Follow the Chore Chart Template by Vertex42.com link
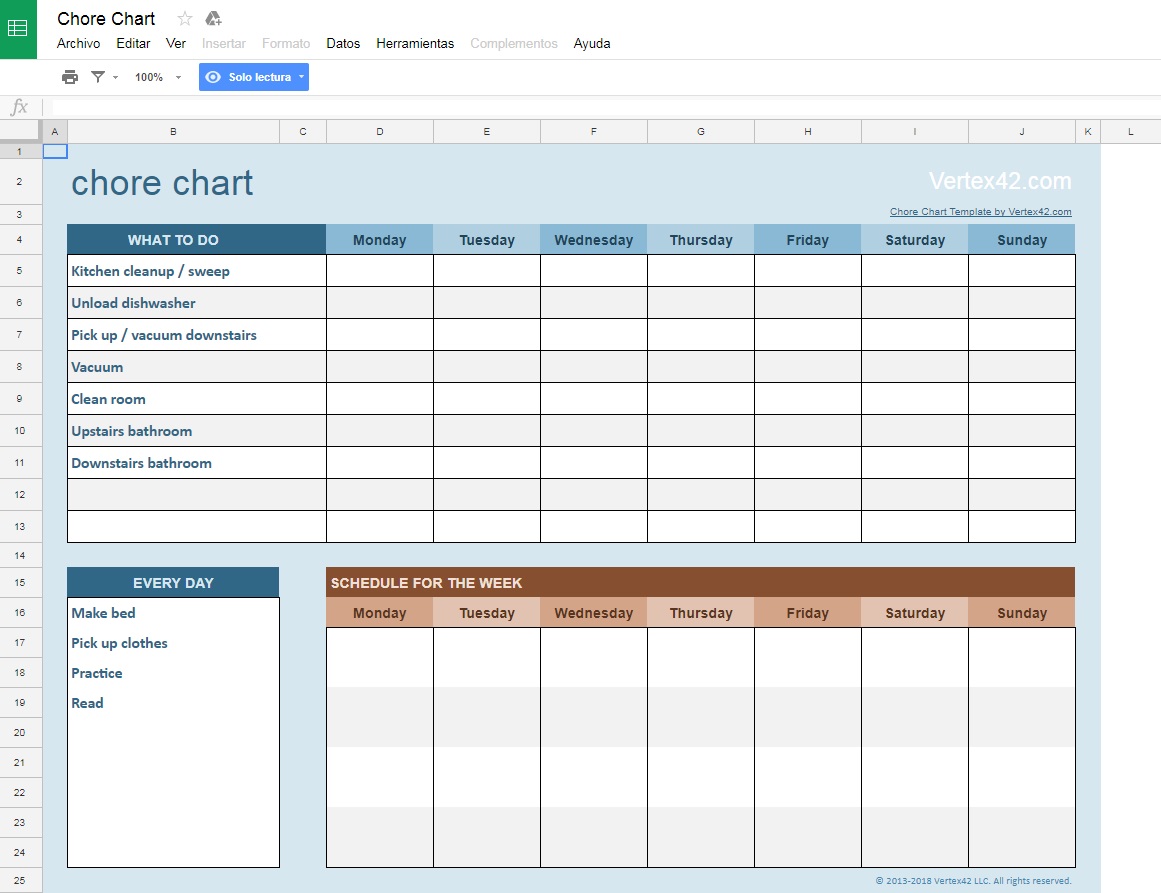Viewport: 1161px width, 893px height. click(980, 212)
